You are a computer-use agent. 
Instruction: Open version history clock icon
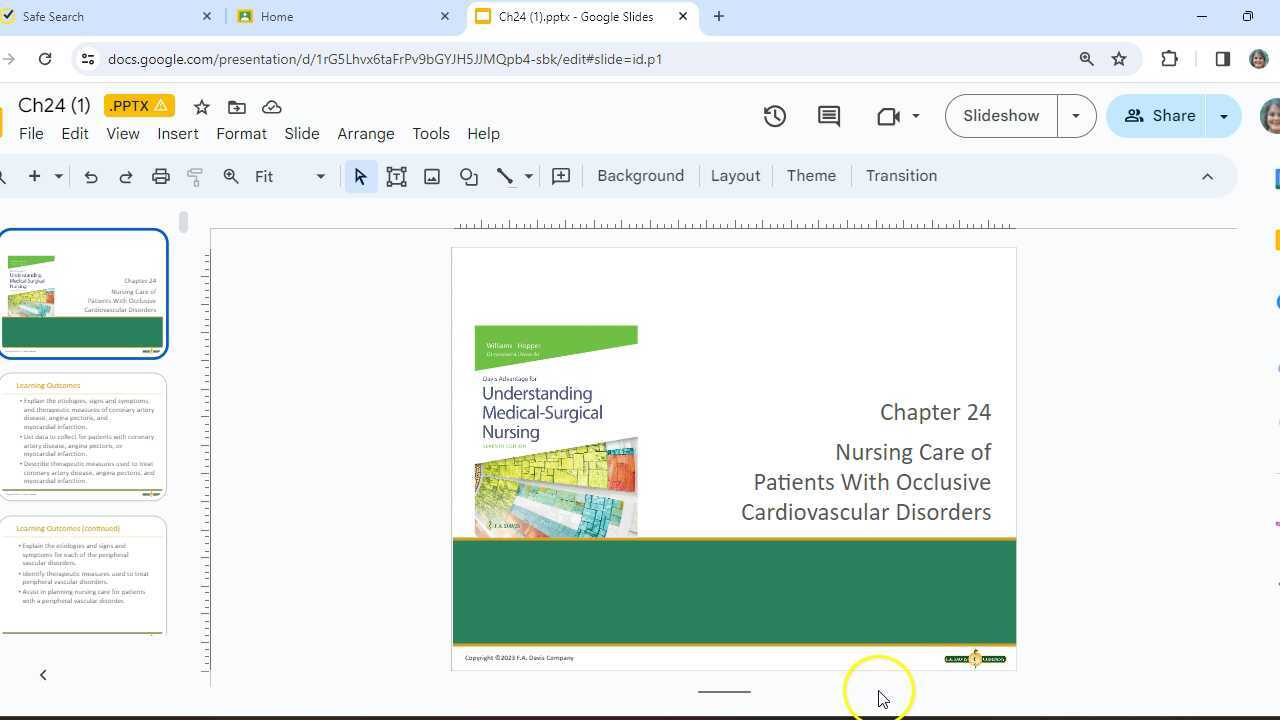(x=774, y=116)
